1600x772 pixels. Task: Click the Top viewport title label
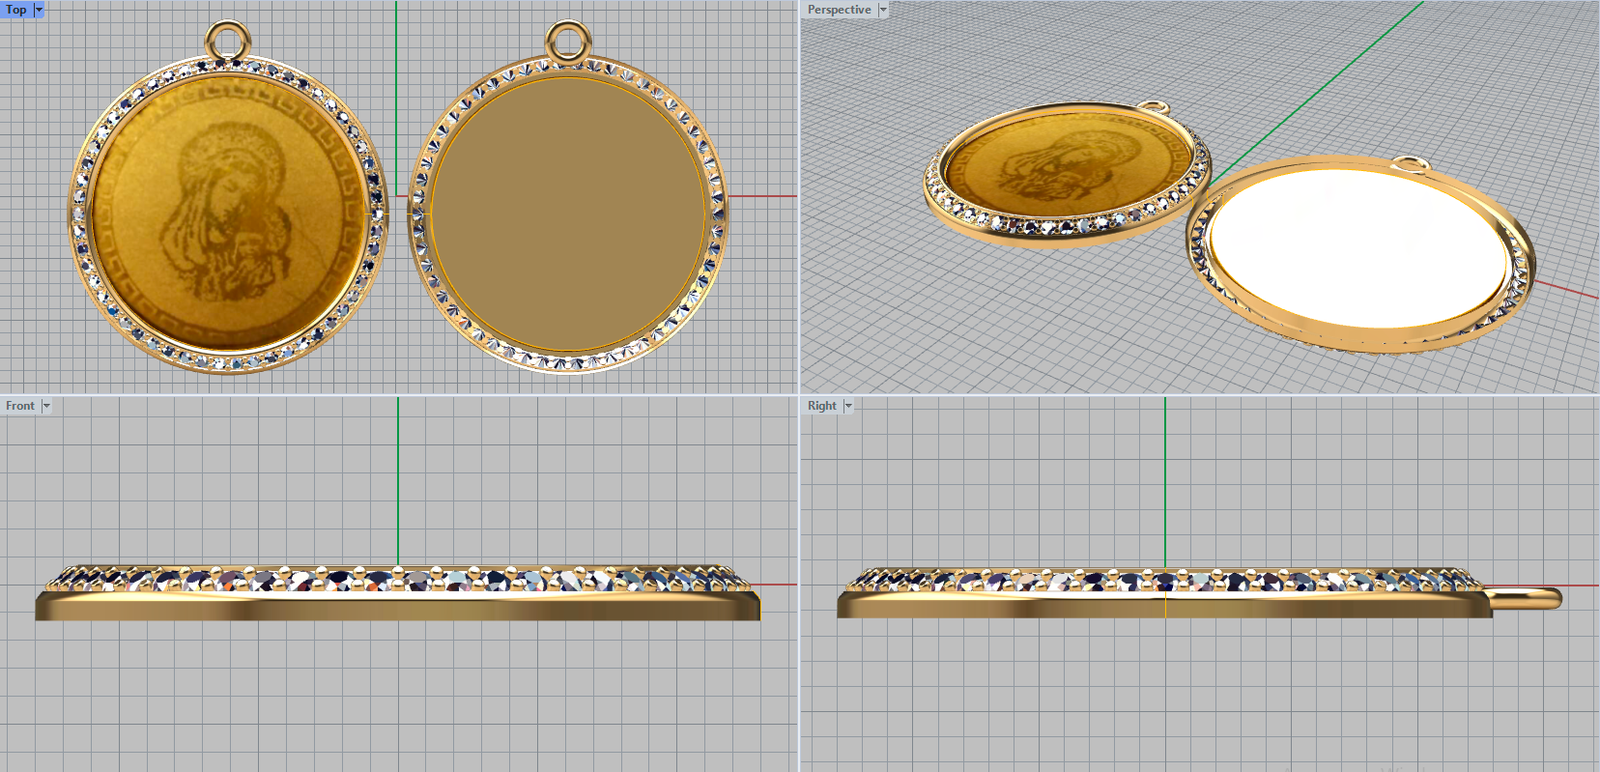point(17,9)
